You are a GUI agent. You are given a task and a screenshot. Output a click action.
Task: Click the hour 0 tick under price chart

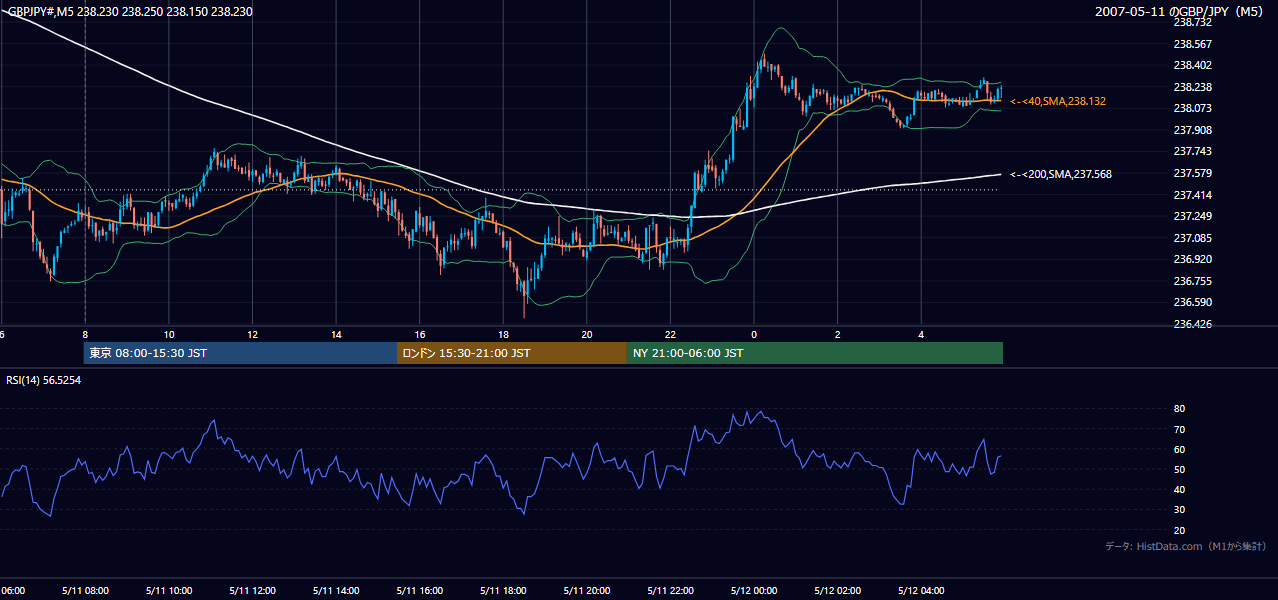pyautogui.click(x=754, y=334)
